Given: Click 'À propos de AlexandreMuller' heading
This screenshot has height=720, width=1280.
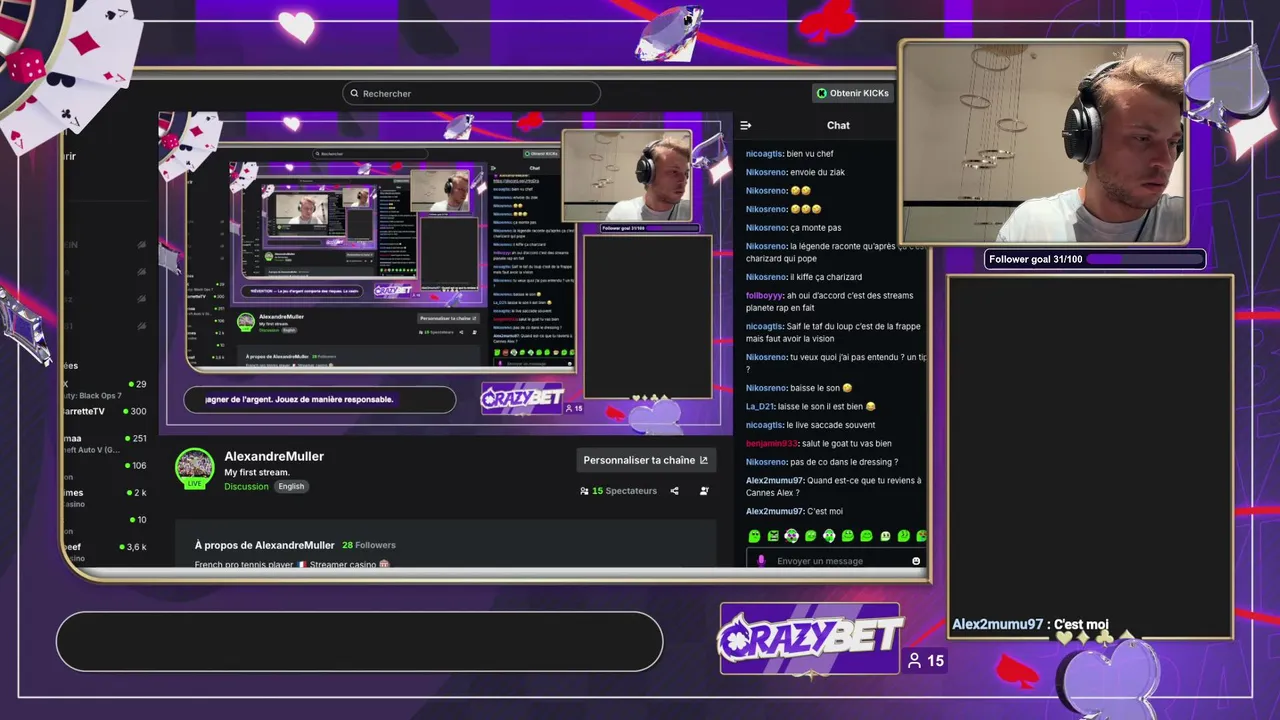Looking at the screenshot, I should click(264, 545).
